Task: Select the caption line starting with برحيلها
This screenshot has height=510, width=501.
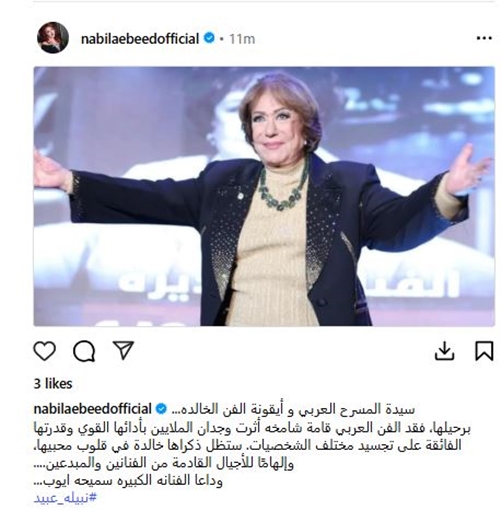Action: (x=252, y=428)
